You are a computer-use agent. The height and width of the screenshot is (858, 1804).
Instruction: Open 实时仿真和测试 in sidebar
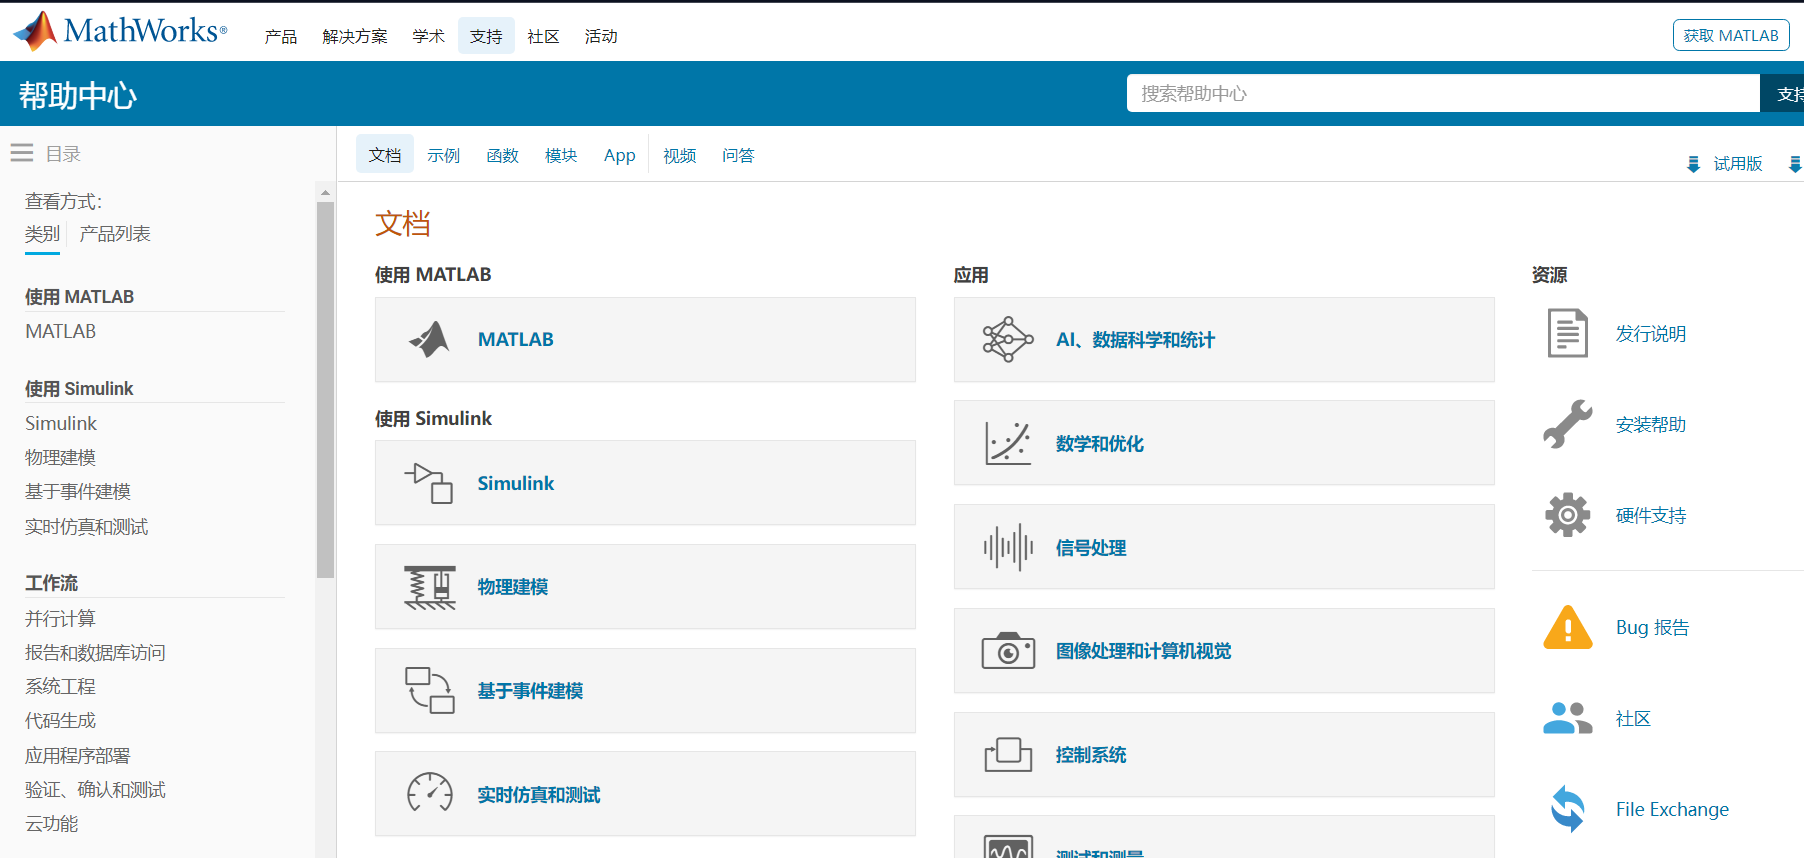coord(87,526)
